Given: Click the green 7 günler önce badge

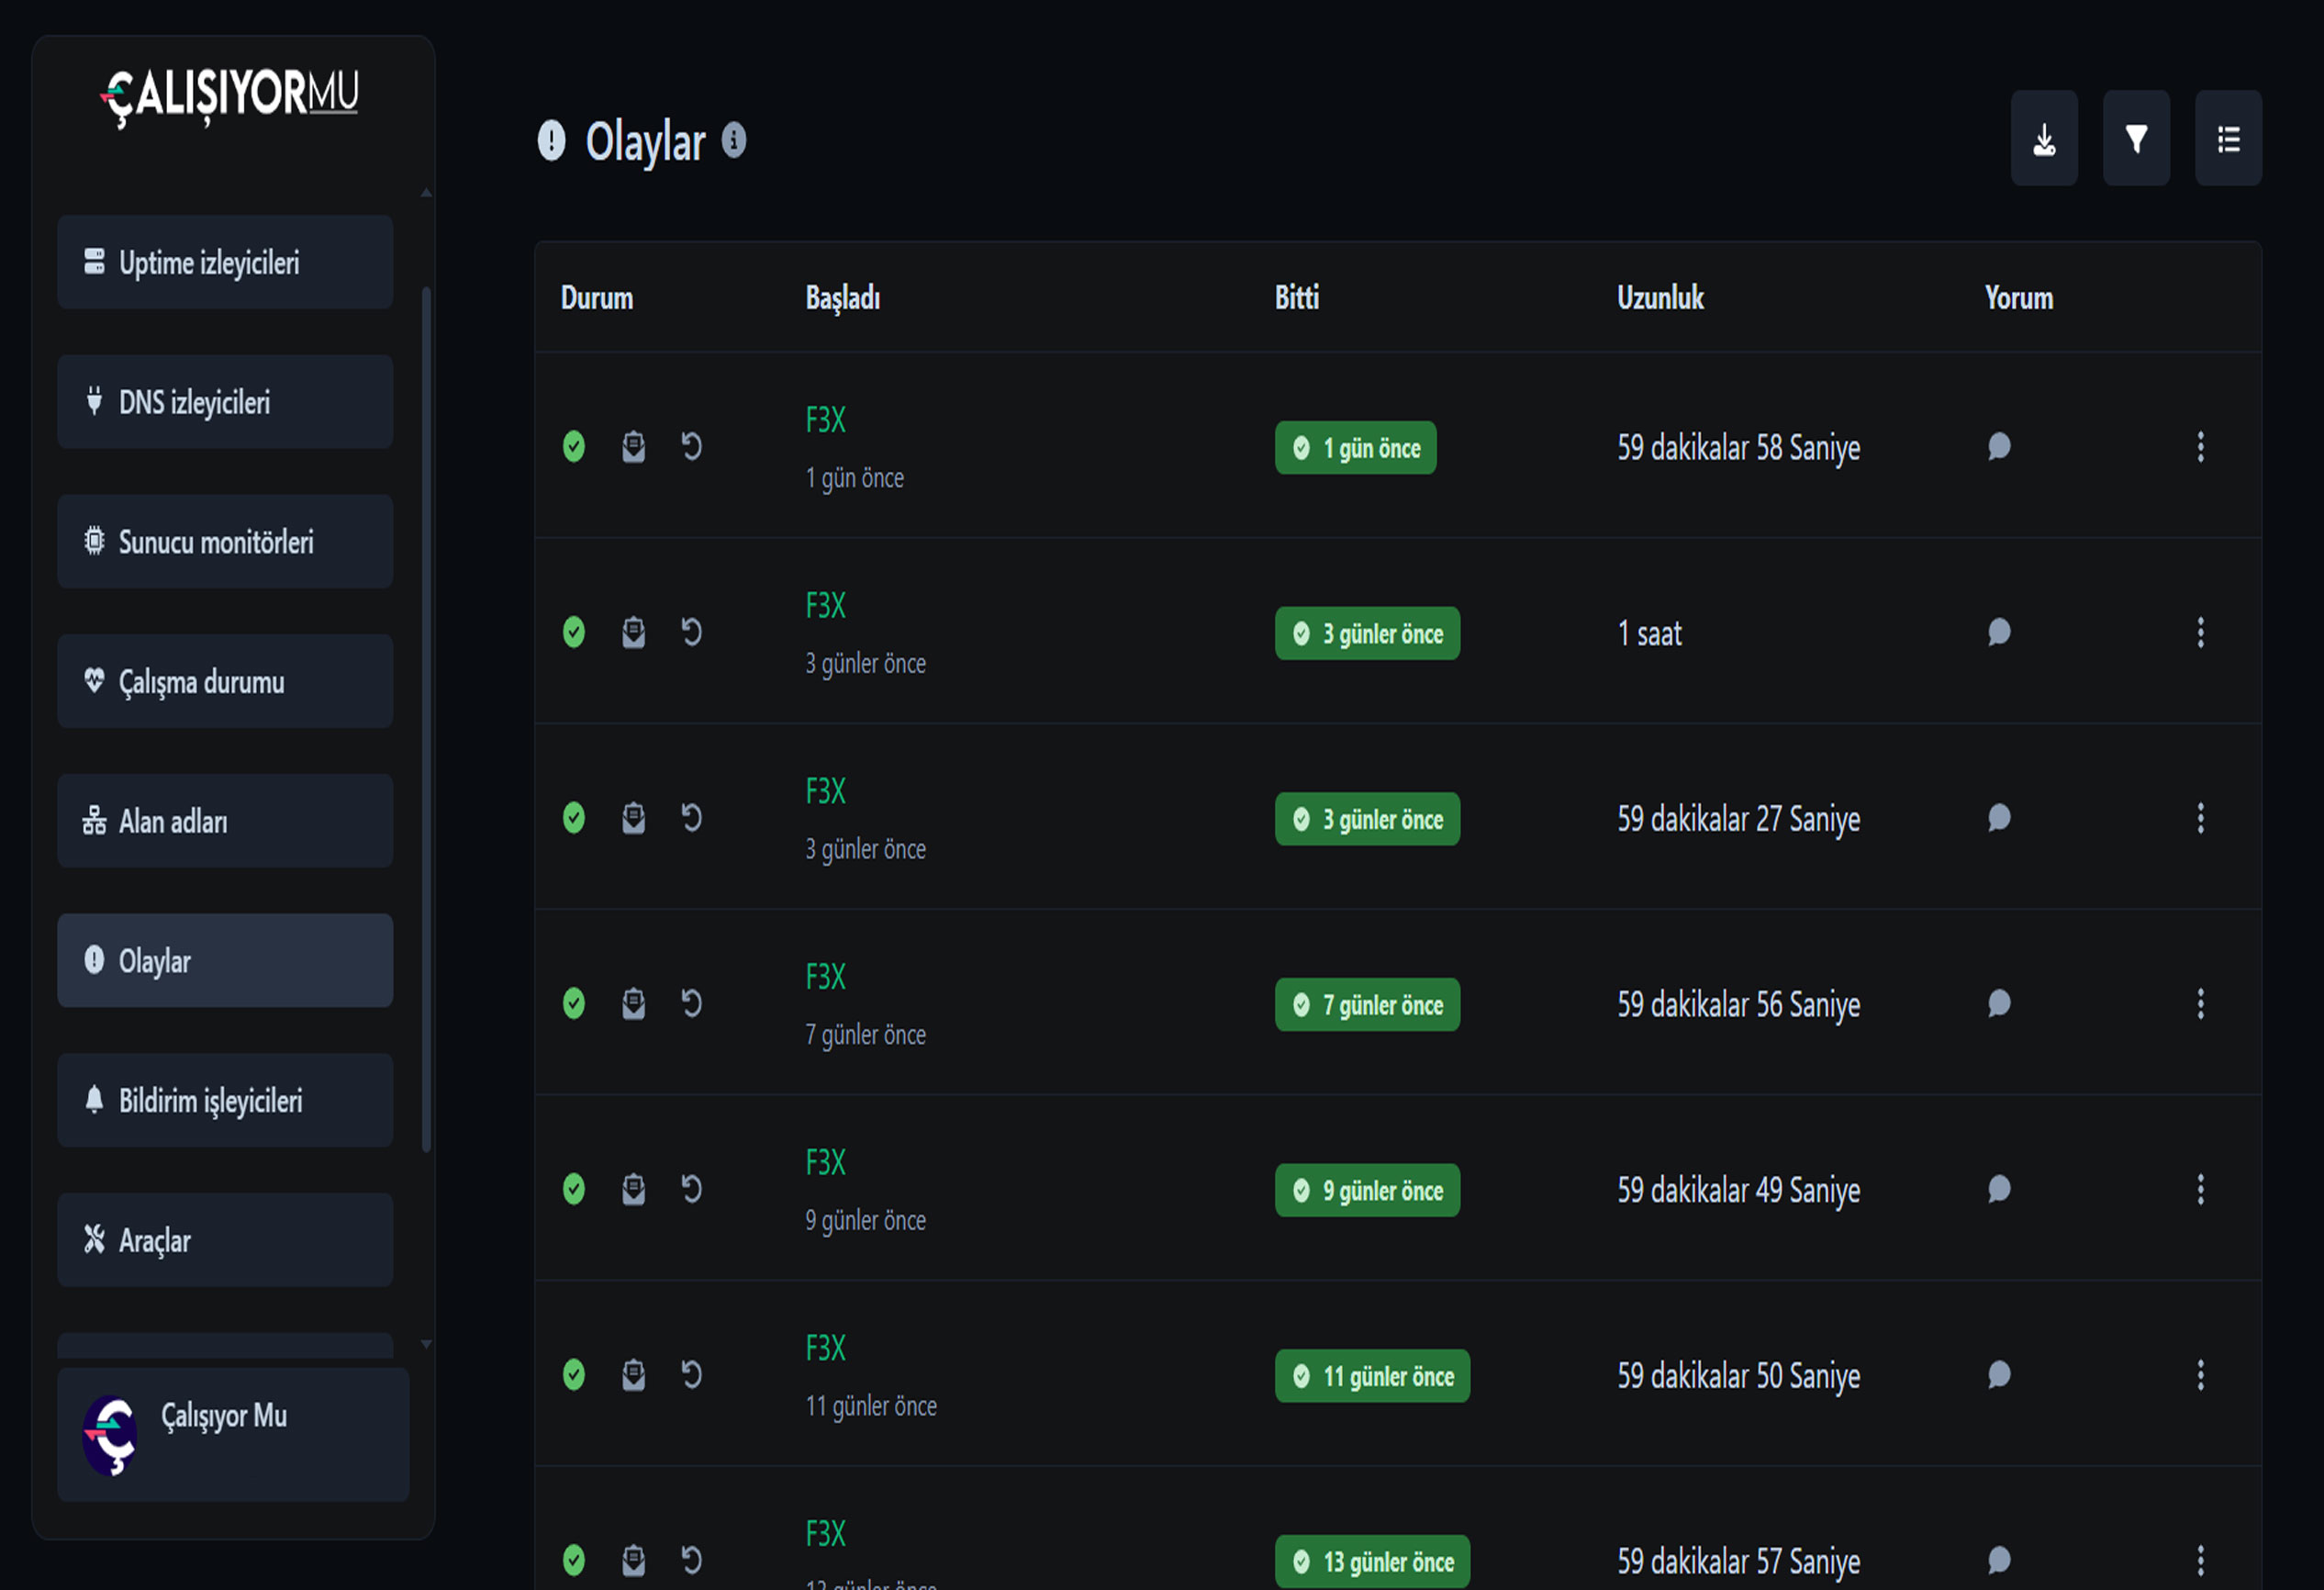Looking at the screenshot, I should [x=1367, y=1005].
